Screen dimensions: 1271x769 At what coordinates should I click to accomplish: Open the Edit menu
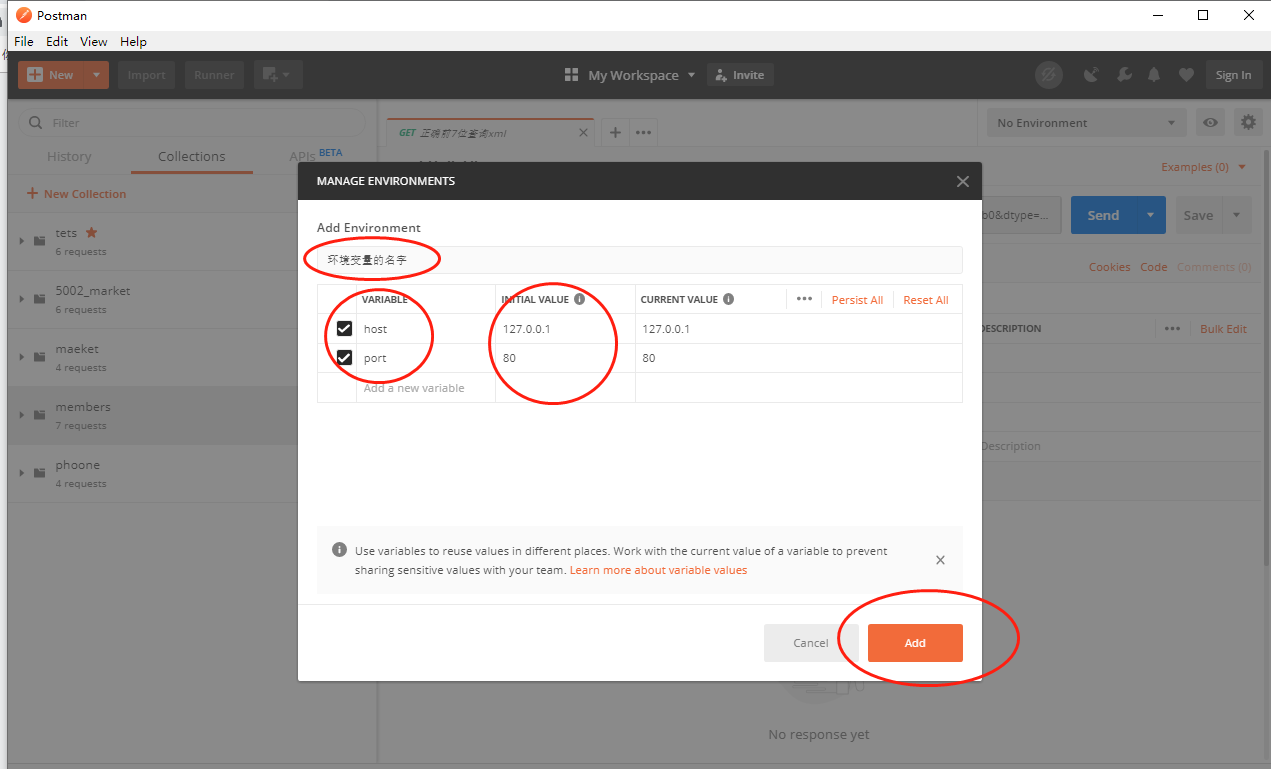(x=57, y=41)
